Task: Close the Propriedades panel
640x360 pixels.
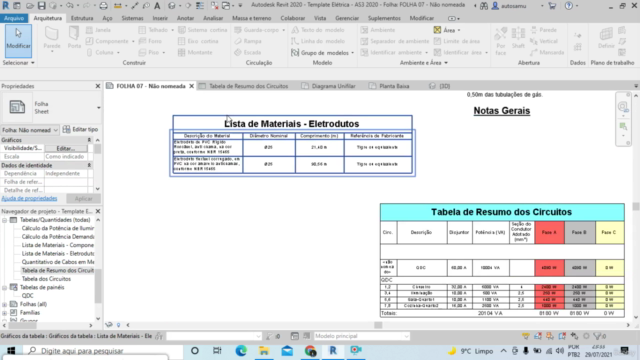Action: [98, 86]
